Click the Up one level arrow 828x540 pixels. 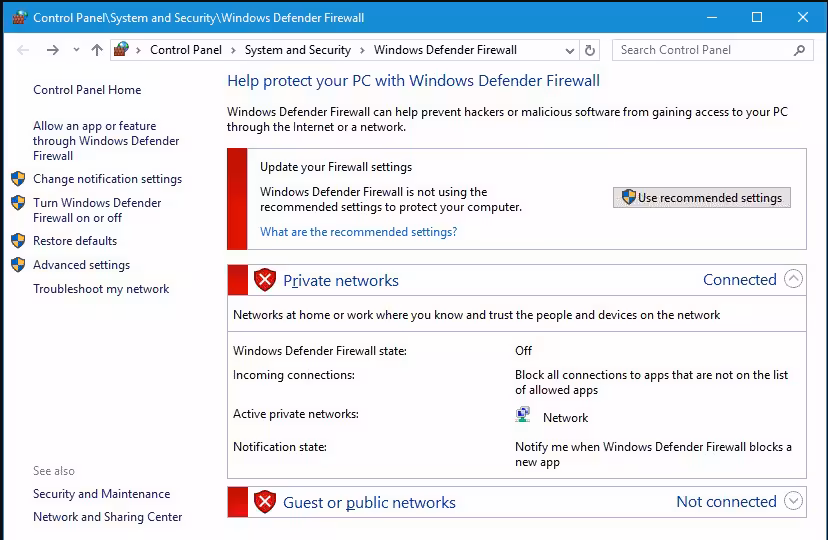(97, 50)
